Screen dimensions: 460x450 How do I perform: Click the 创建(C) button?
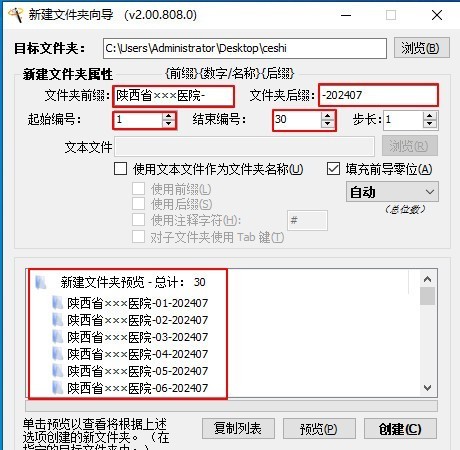tap(400, 429)
